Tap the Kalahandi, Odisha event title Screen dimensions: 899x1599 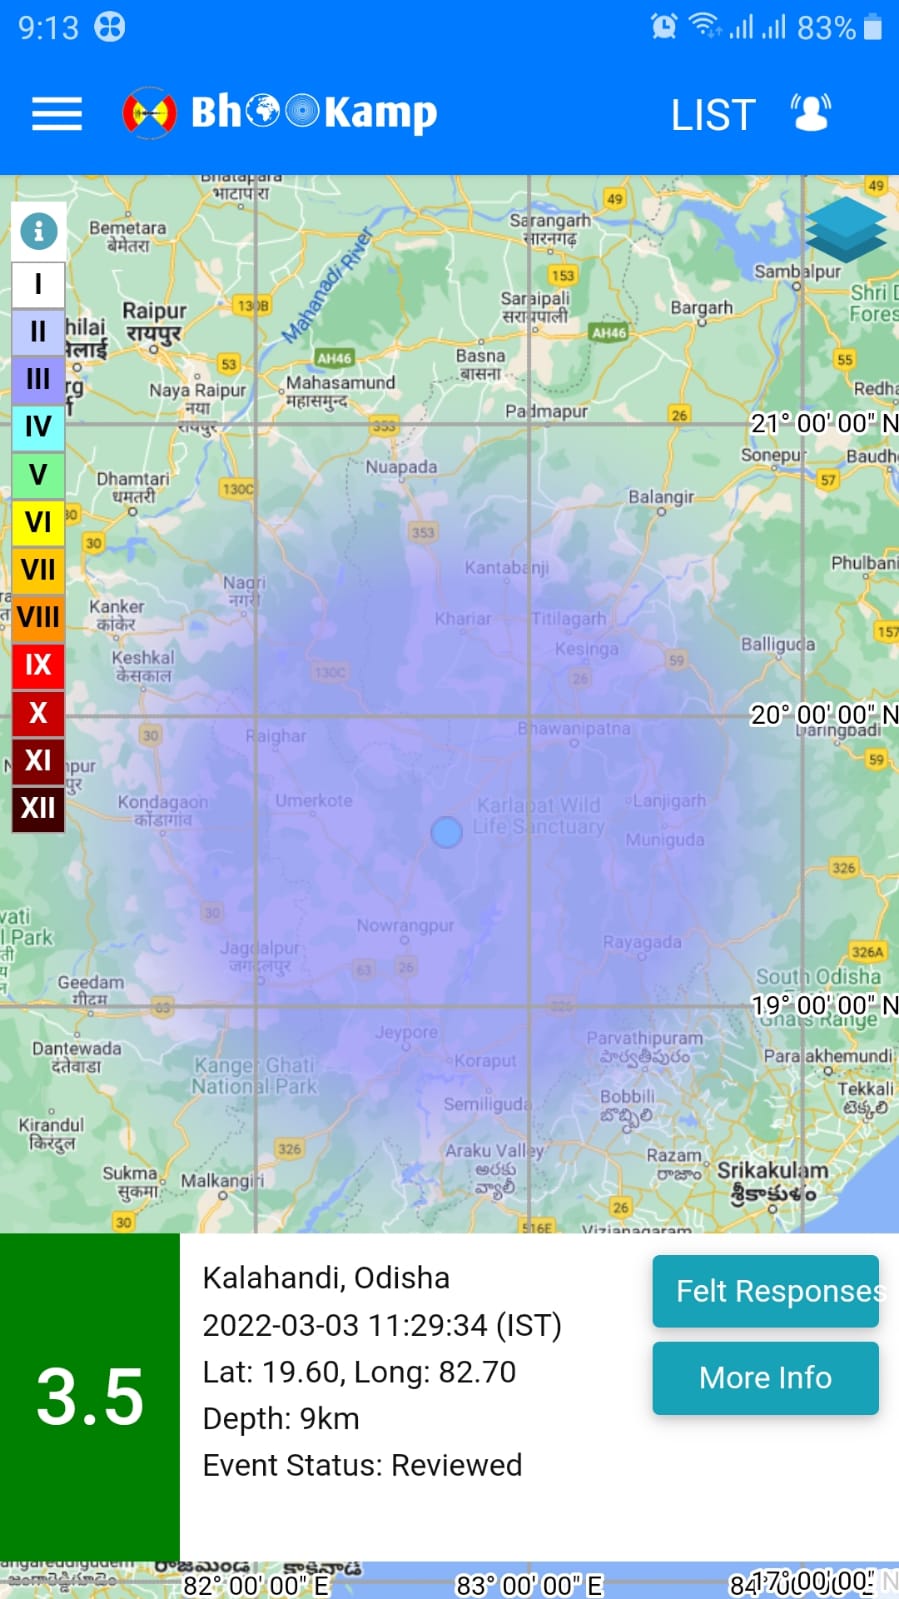(x=326, y=1278)
